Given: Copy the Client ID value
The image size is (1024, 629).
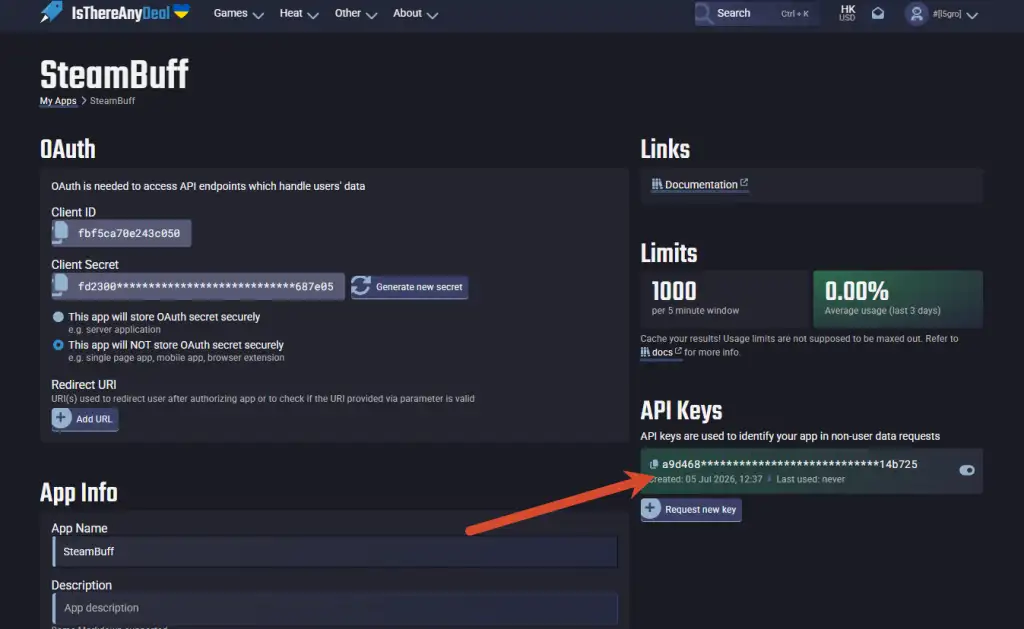Looking at the screenshot, I should tap(60, 233).
